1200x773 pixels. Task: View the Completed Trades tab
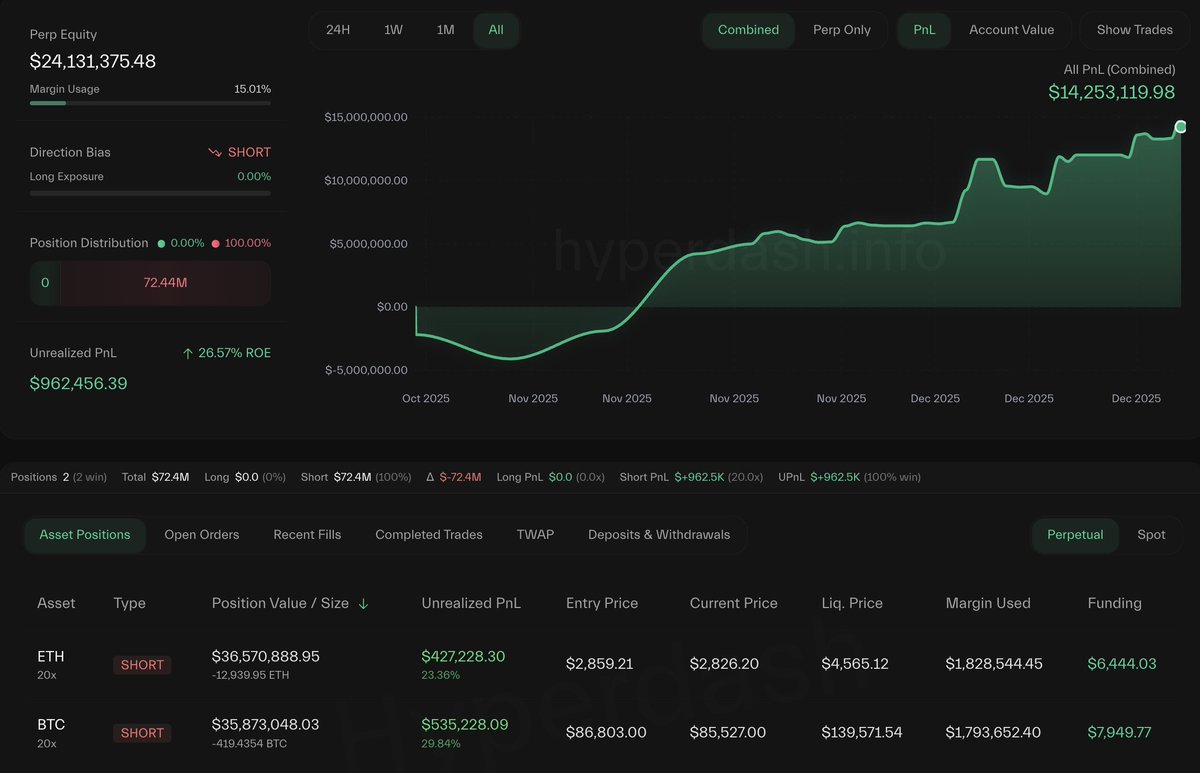pyautogui.click(x=428, y=534)
